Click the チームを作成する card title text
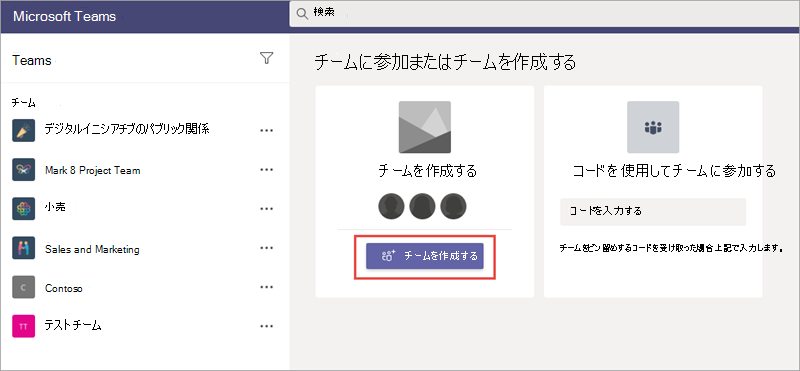 click(428, 171)
